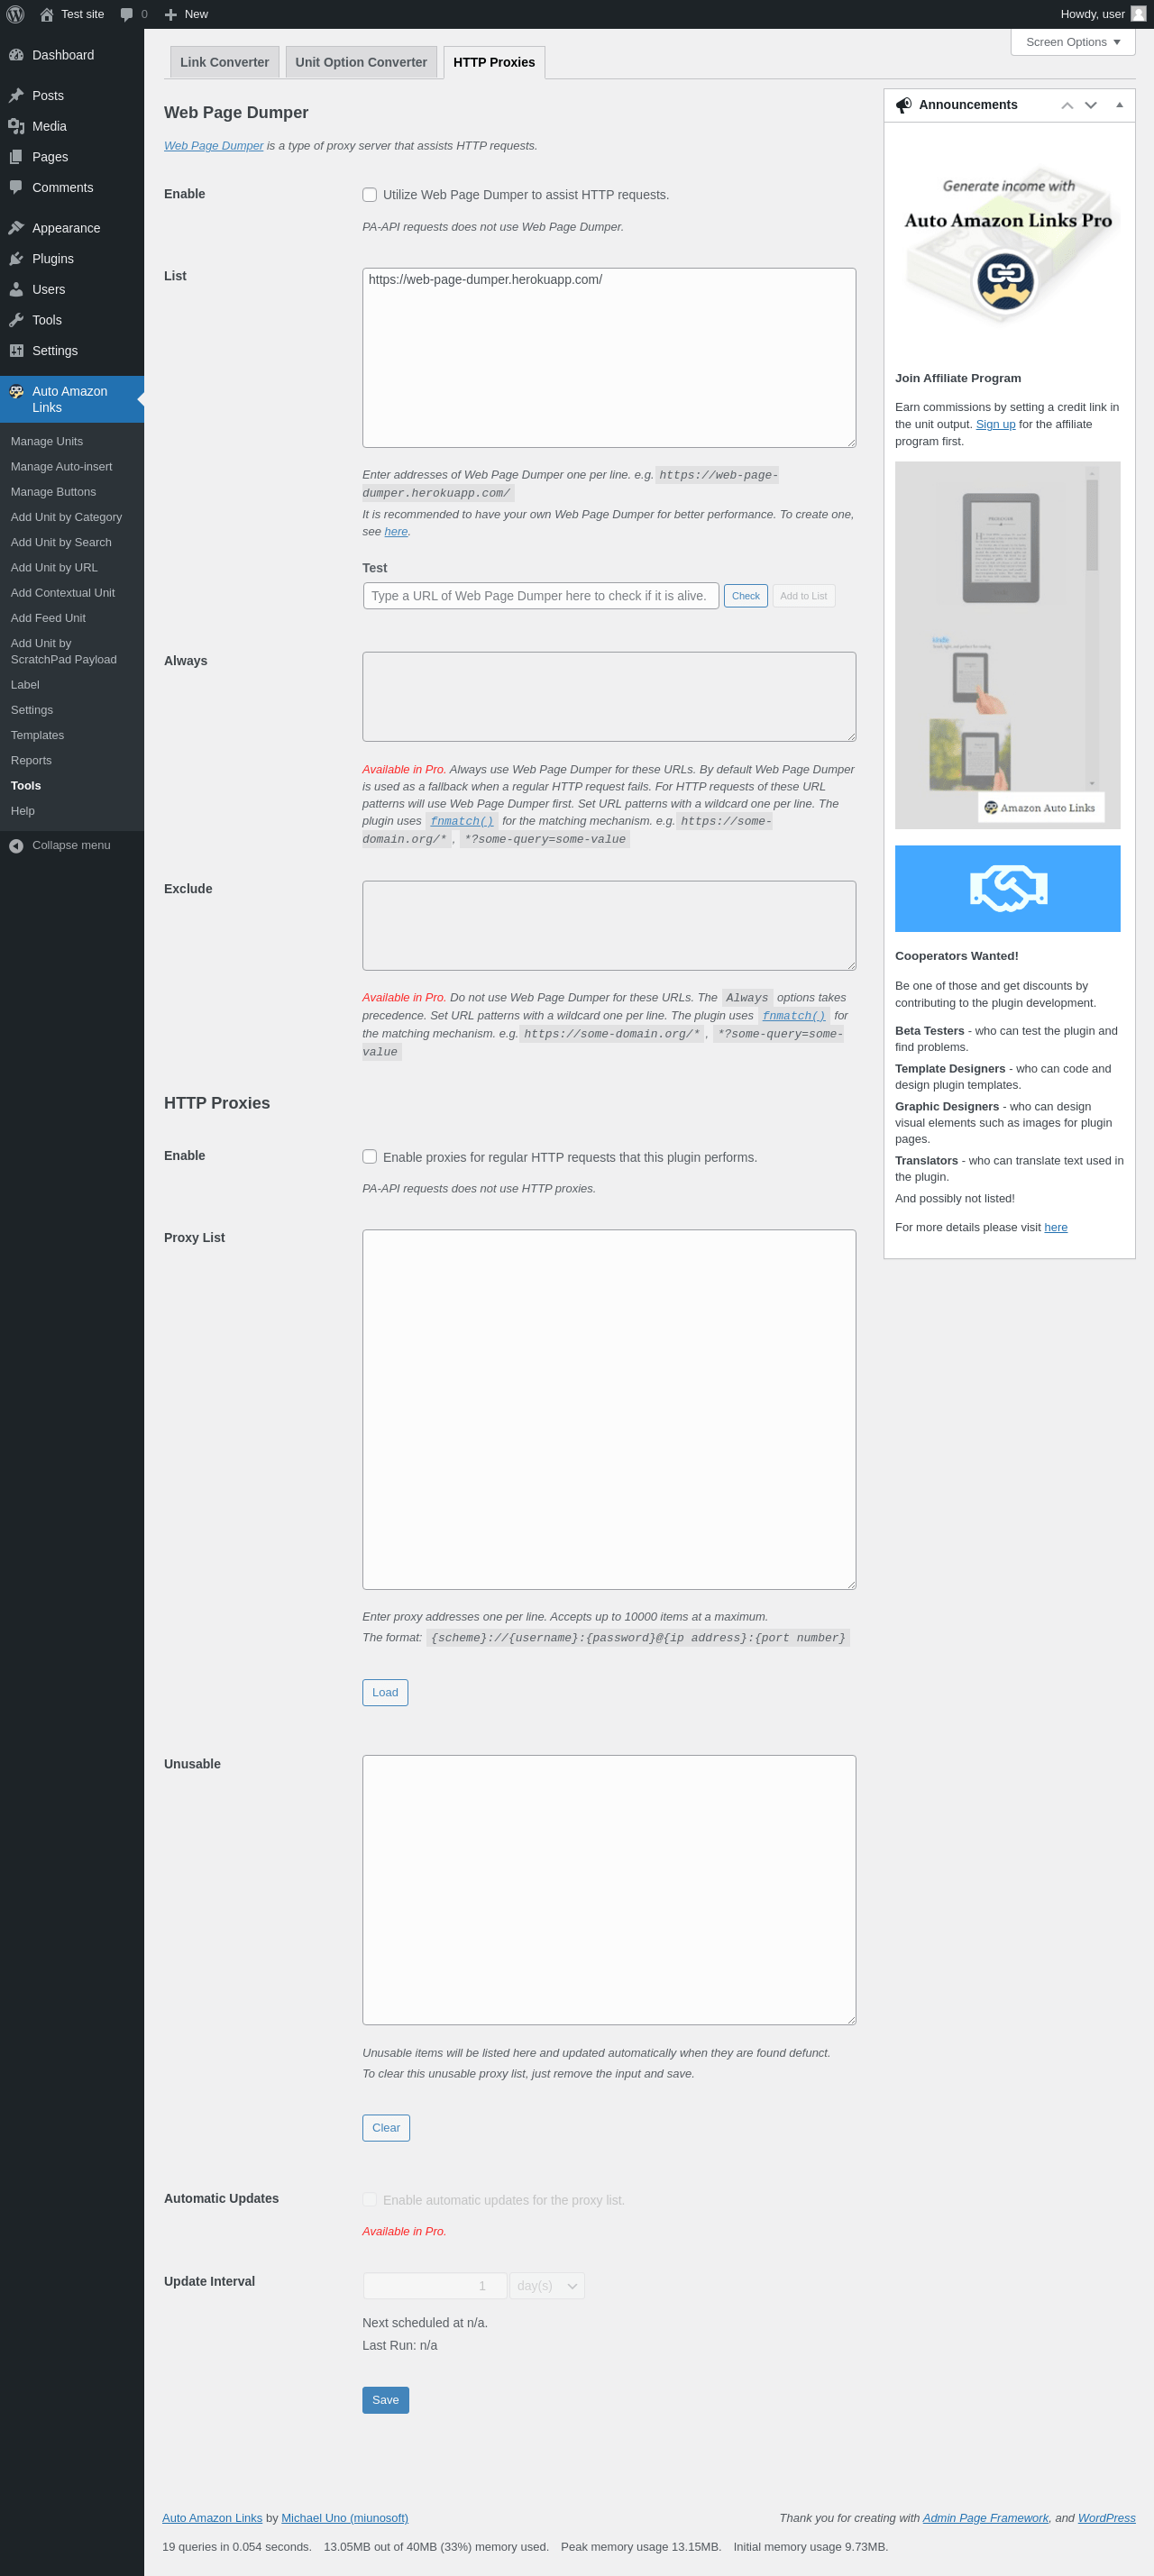Click the Kindle product preview image

tap(1007, 645)
